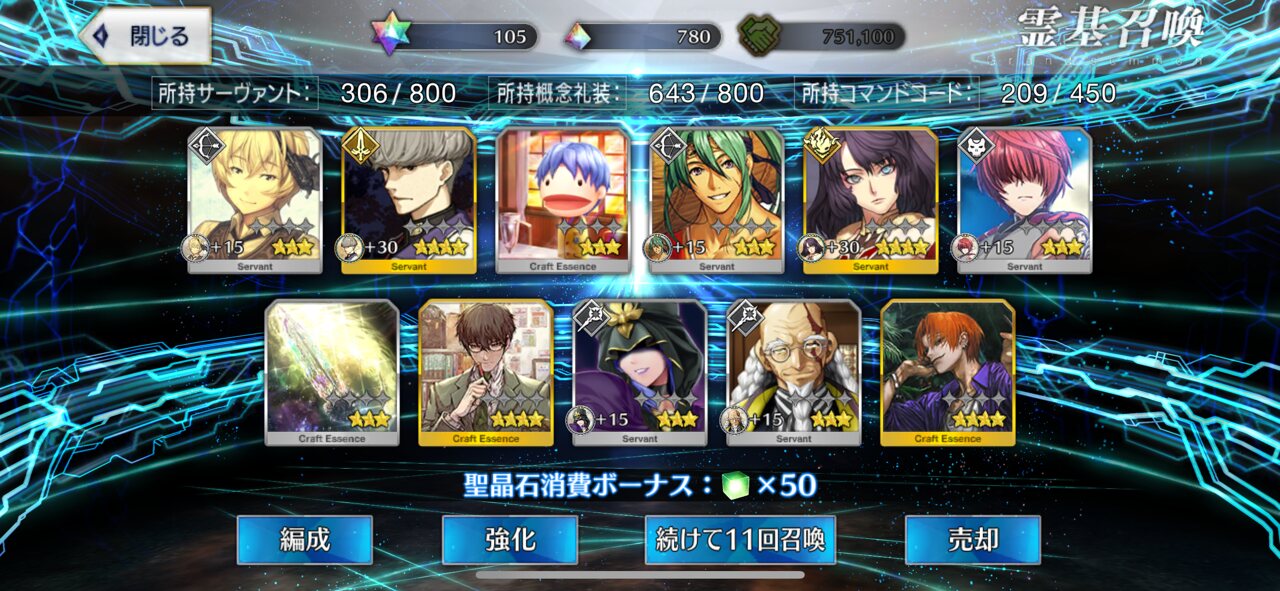Image resolution: width=1280 pixels, height=591 pixels.
Task: Tap the green handshake Friend Point icon
Action: 759,36
